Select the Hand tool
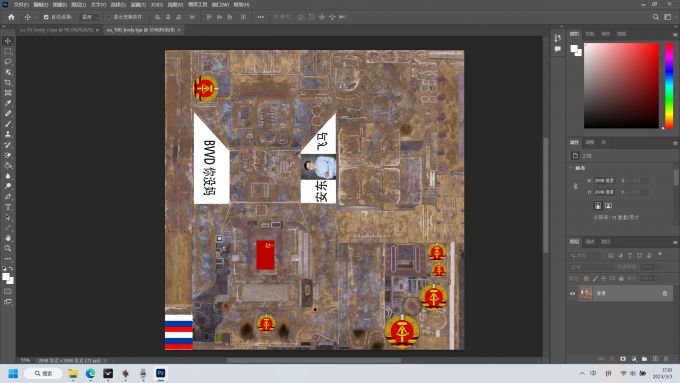This screenshot has height=383, width=680. 8,238
